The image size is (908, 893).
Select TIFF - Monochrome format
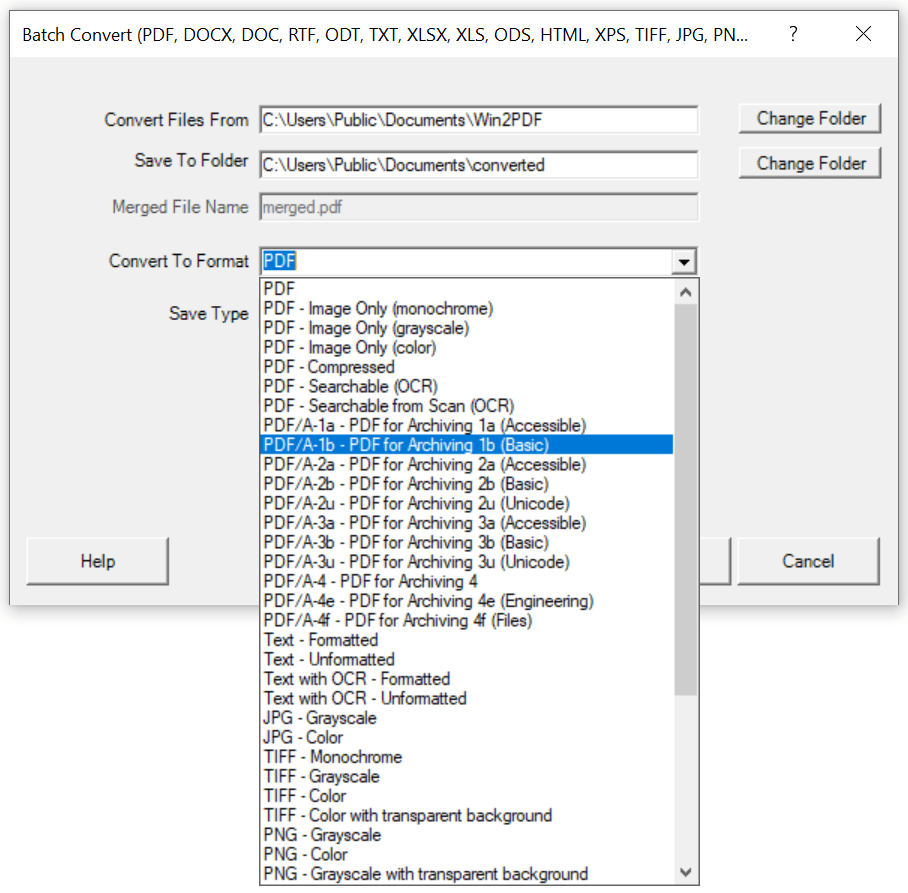(x=467, y=757)
